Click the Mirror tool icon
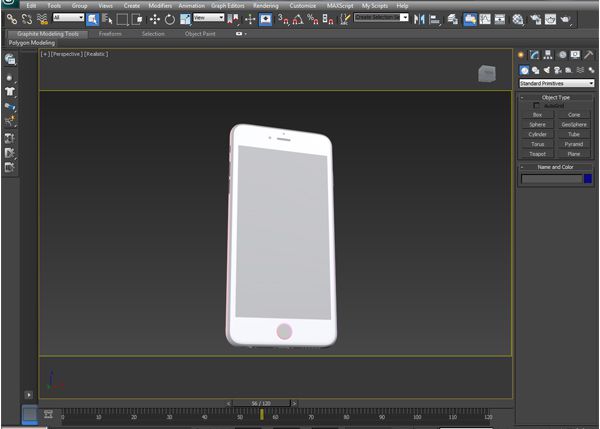This screenshot has height=429, width=600. pyautogui.click(x=419, y=19)
